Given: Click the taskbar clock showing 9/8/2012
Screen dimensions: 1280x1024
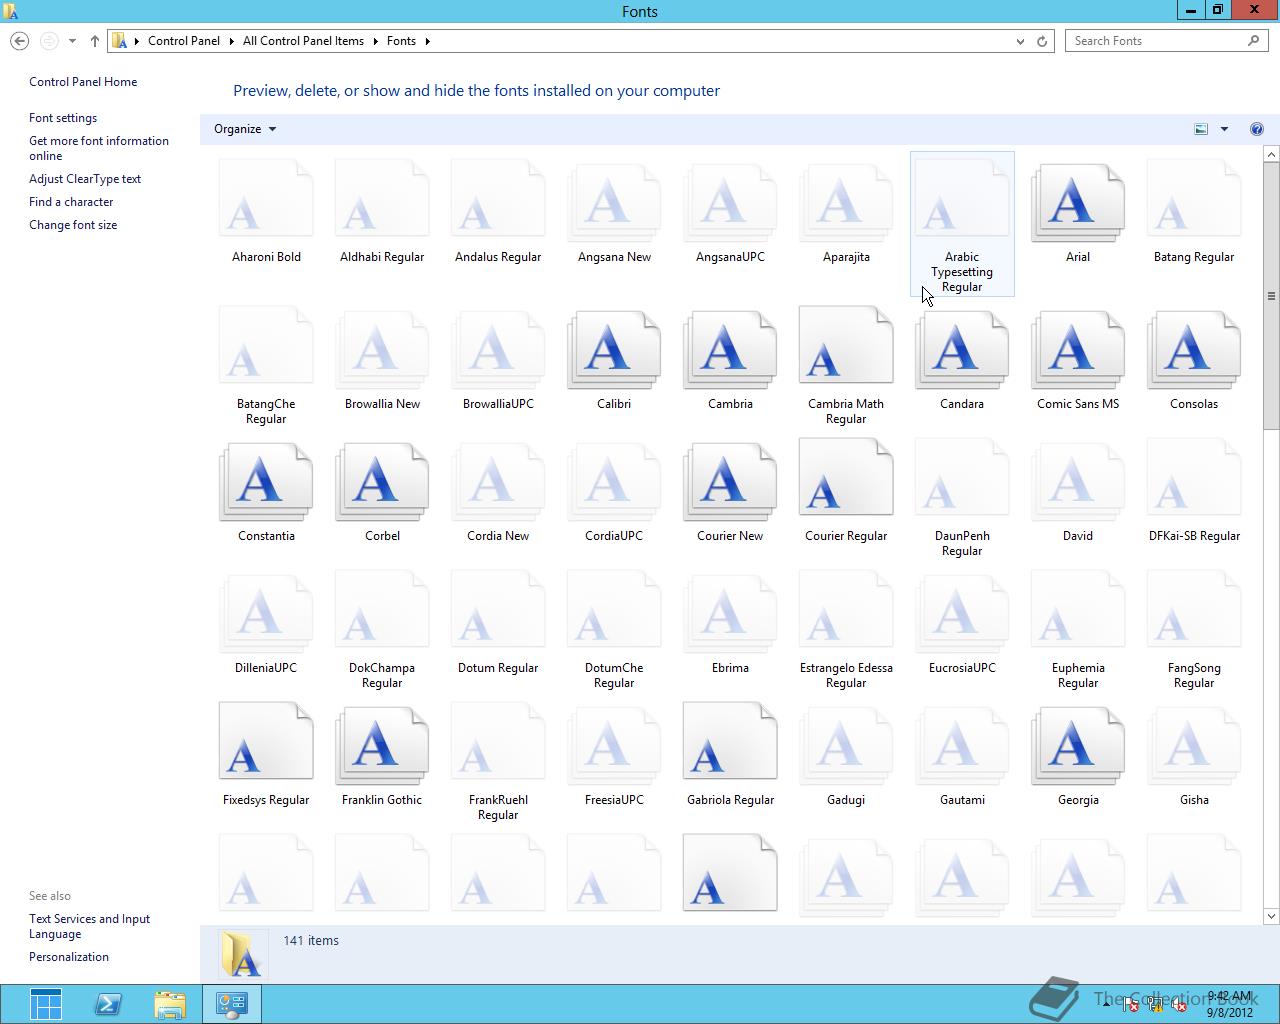Looking at the screenshot, I should 1229,1004.
